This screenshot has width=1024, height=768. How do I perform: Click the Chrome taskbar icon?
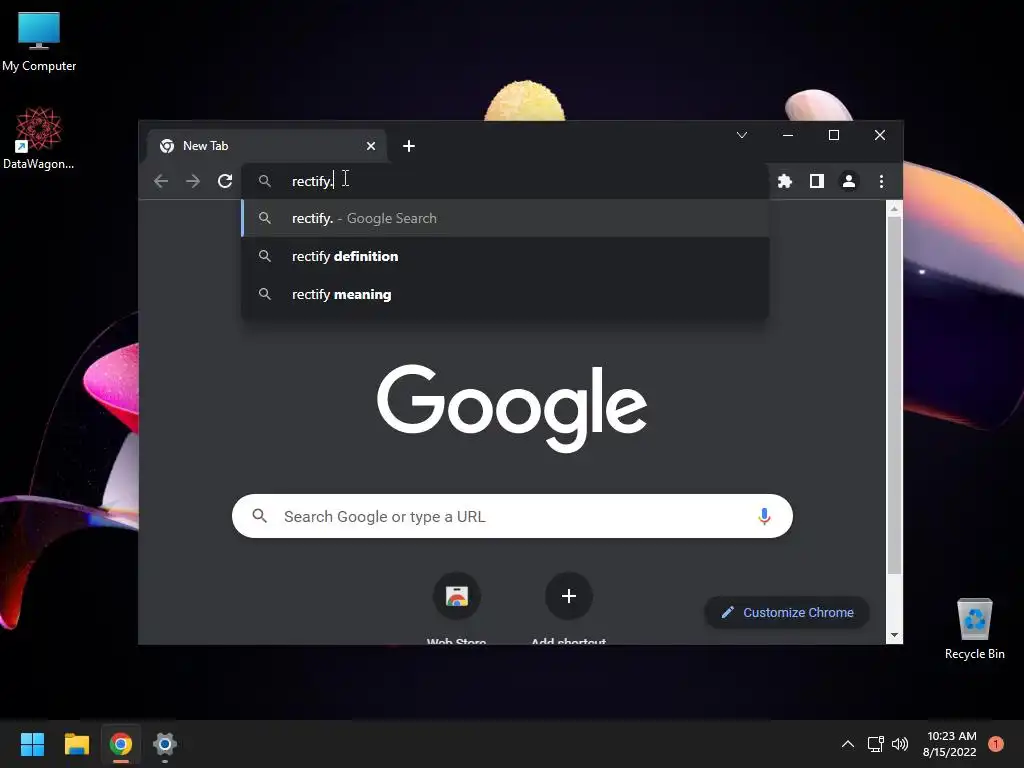(121, 744)
